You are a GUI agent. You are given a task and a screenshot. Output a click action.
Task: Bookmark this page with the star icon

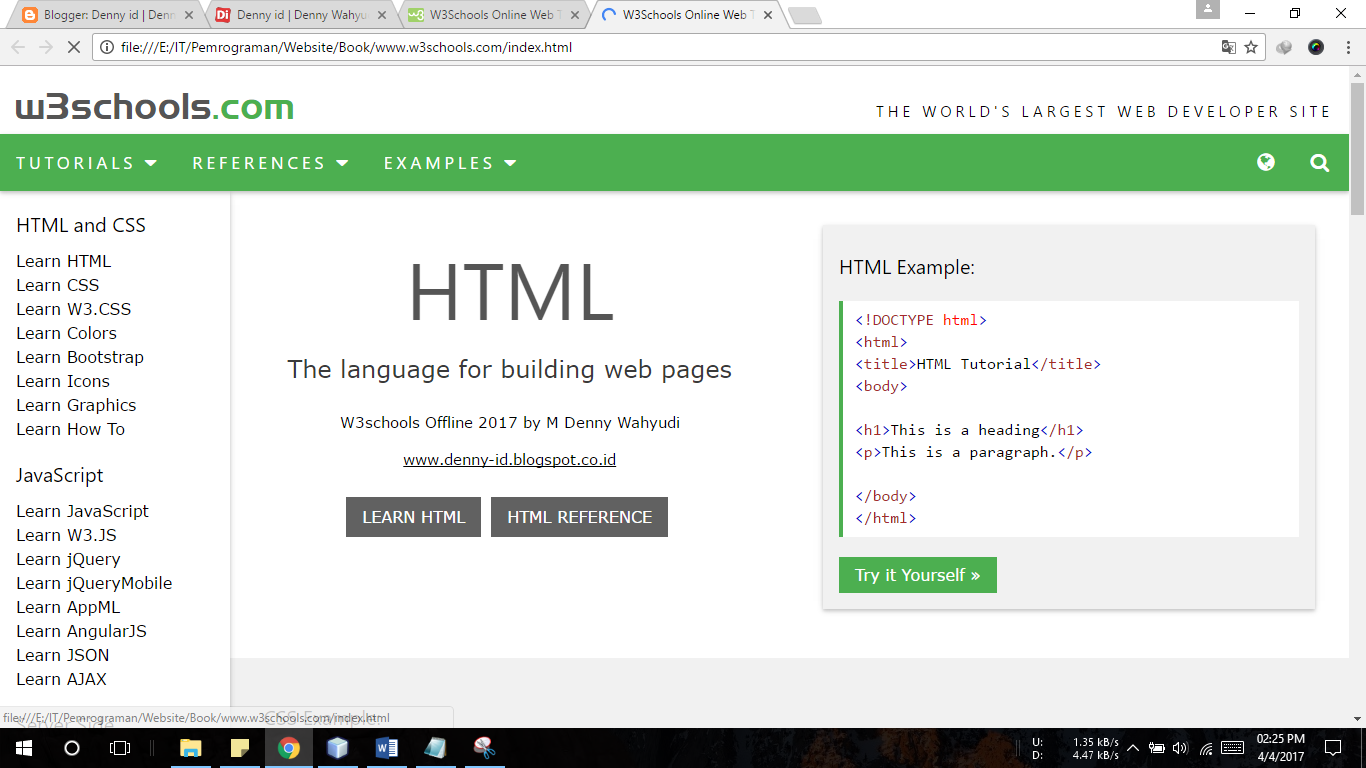pos(1251,47)
